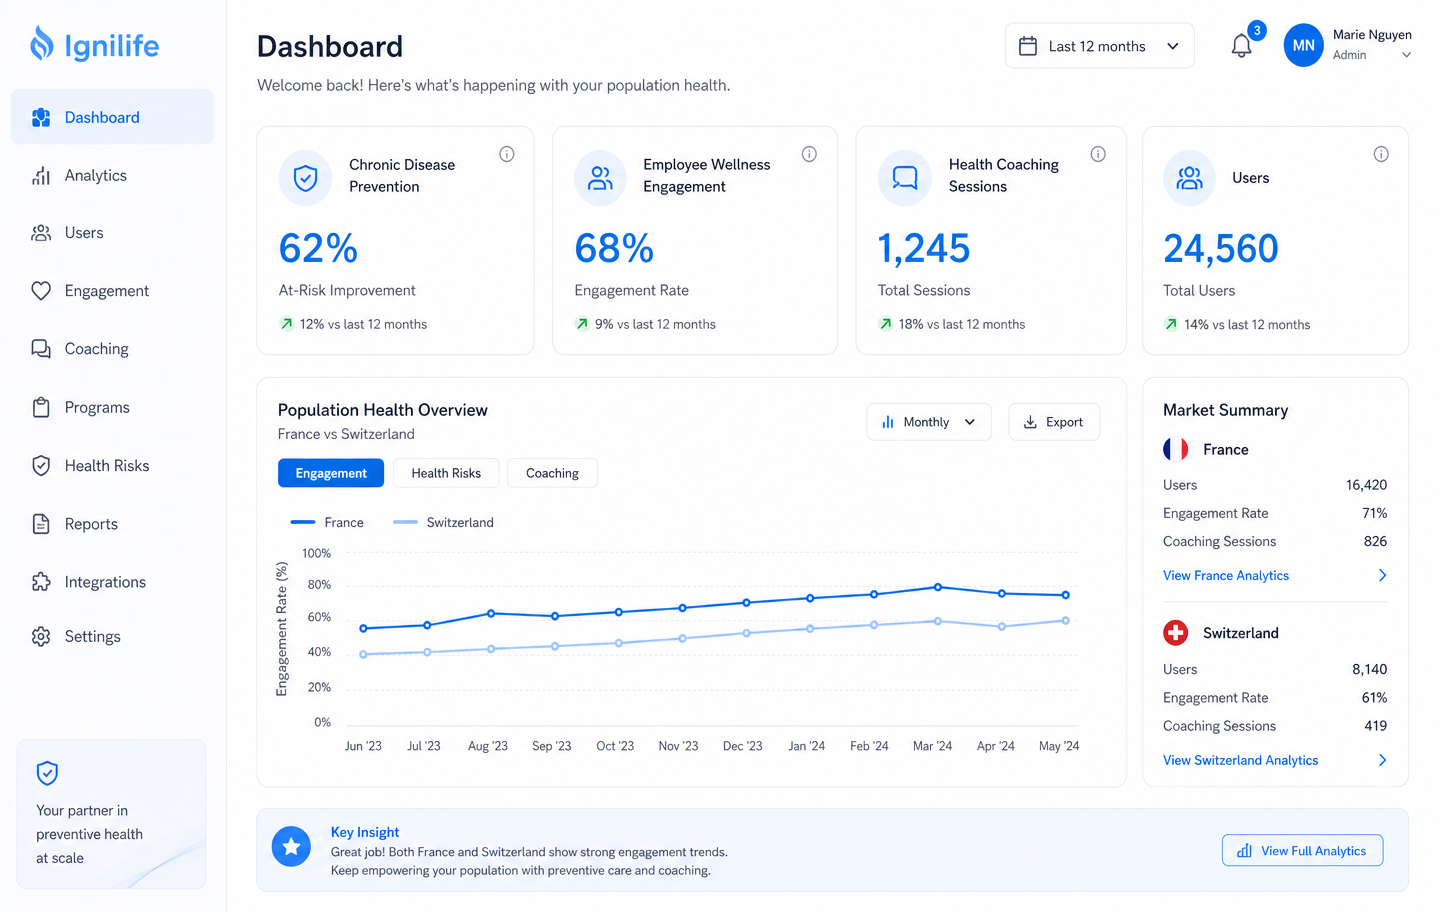The height and width of the screenshot is (912, 1440).
Task: Select the Engagement chart tab
Action: click(331, 473)
